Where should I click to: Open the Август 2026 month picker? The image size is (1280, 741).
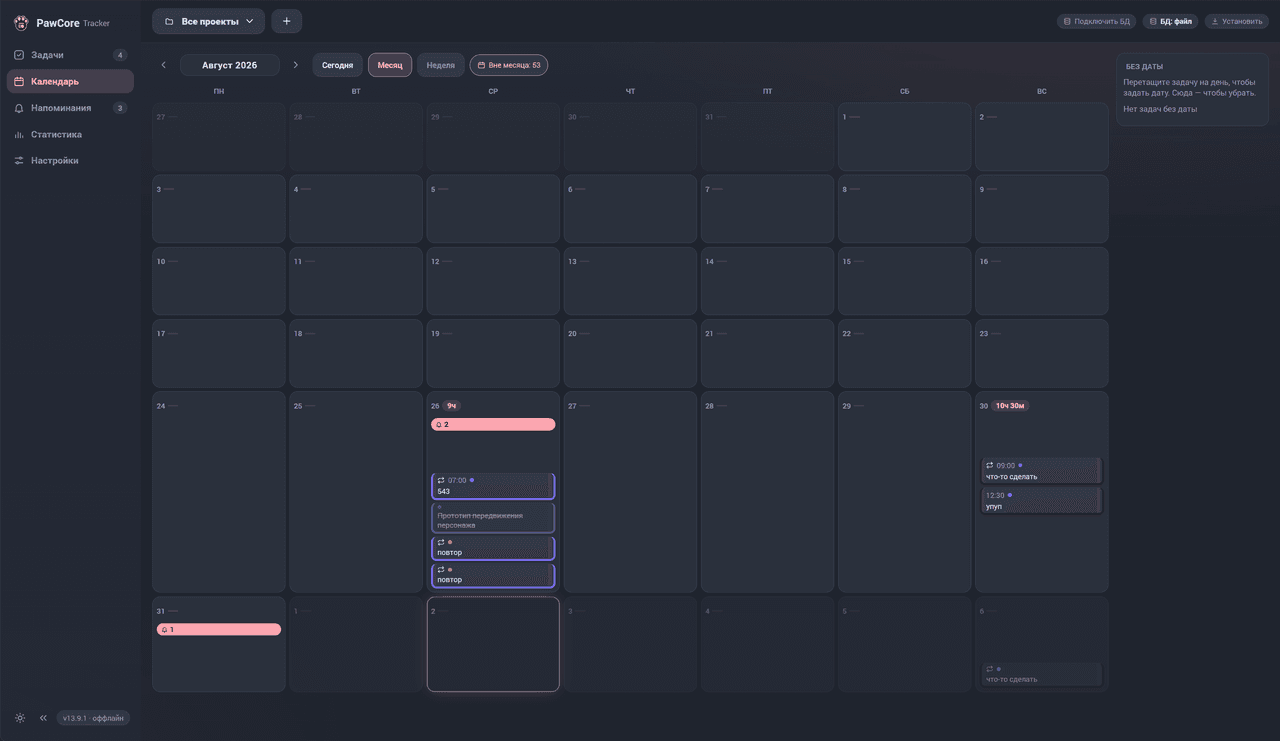pos(229,66)
